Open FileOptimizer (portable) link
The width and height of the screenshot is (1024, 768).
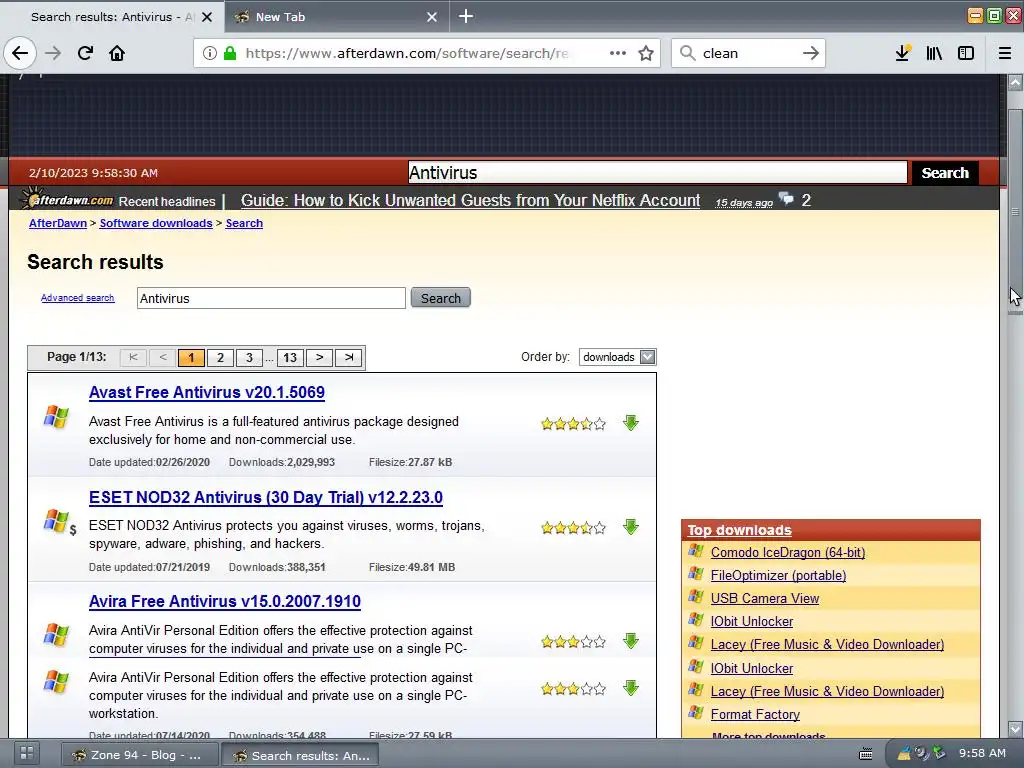click(x=778, y=575)
